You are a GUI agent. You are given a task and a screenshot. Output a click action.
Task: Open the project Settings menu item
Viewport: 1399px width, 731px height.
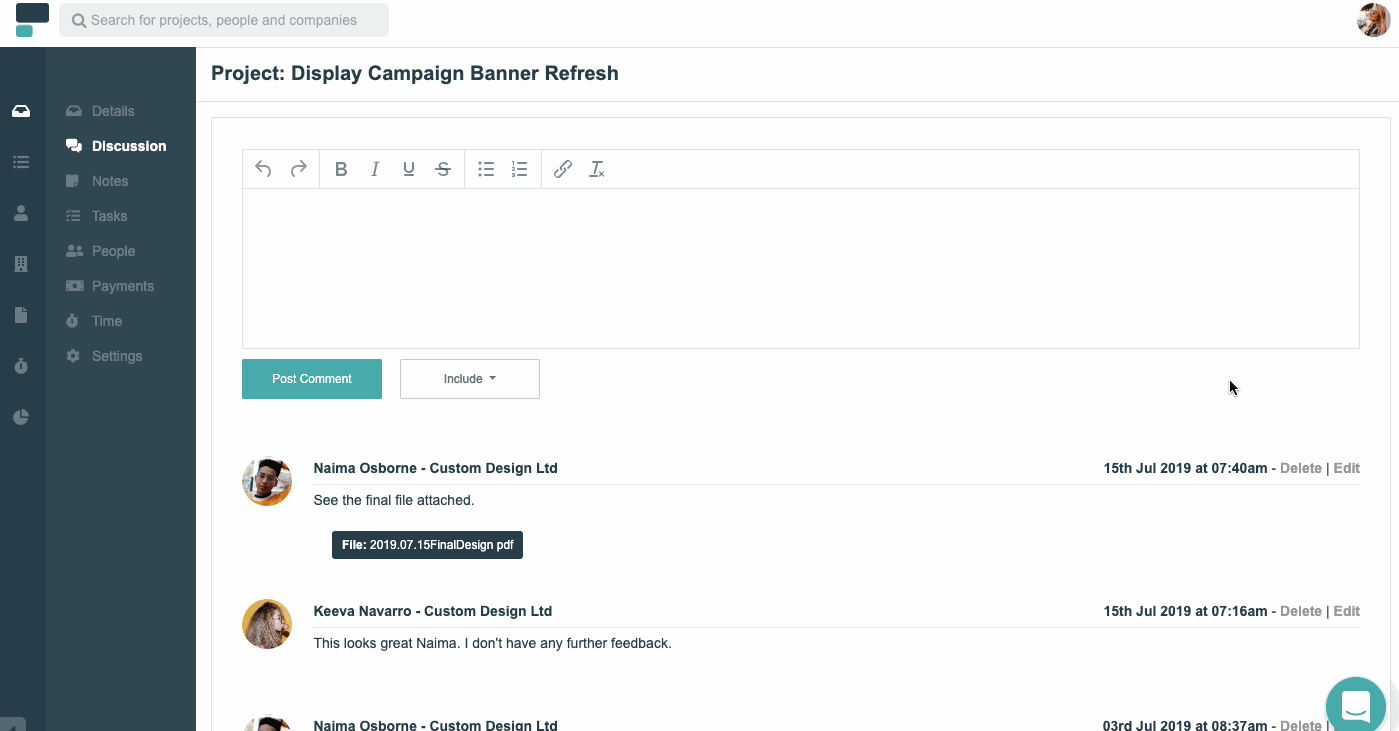click(x=104, y=356)
